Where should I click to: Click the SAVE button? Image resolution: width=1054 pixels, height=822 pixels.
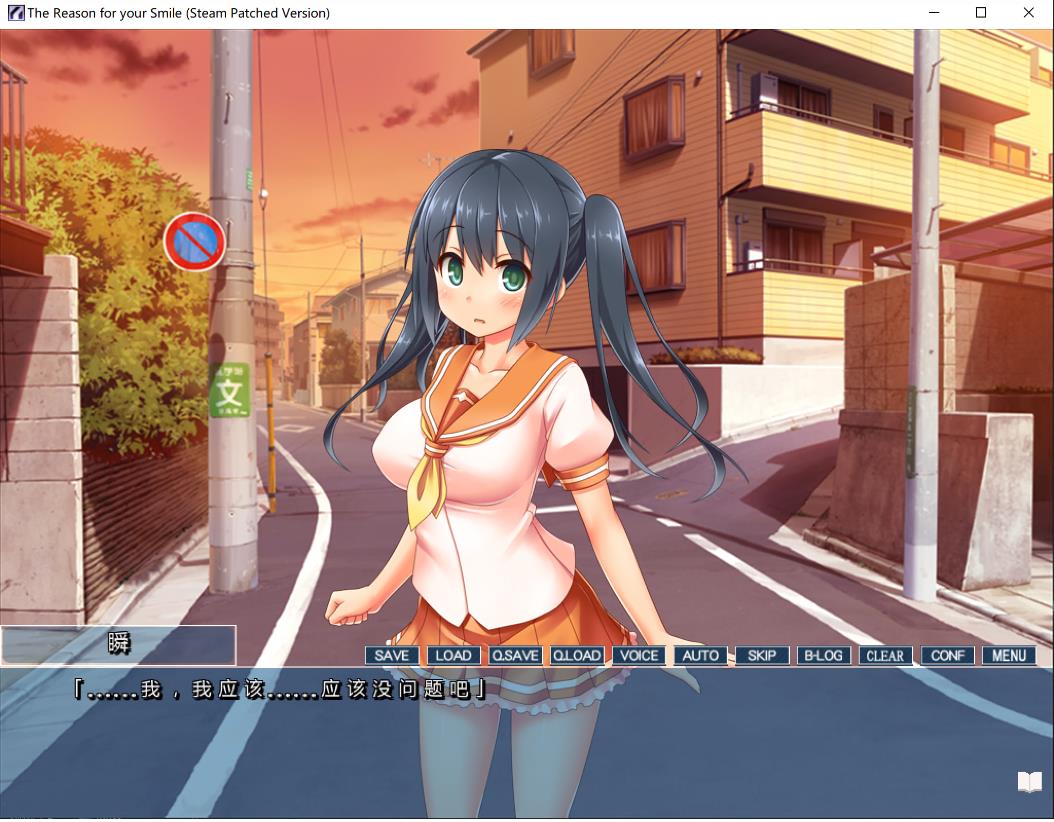coord(391,656)
